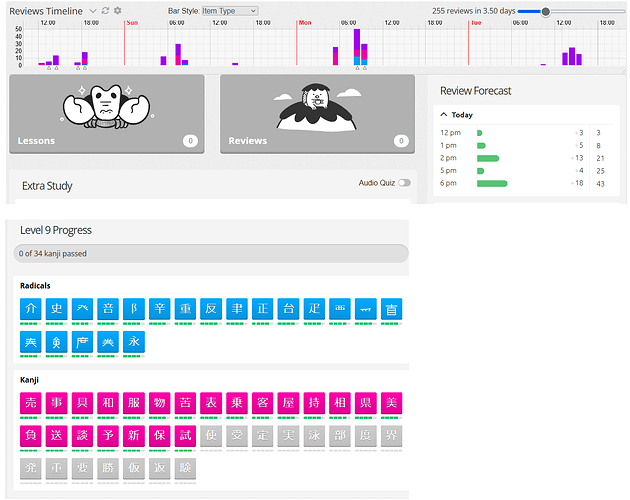The image size is (630, 500).
Task: Select the 辛 radical tile
Action: click(160, 309)
